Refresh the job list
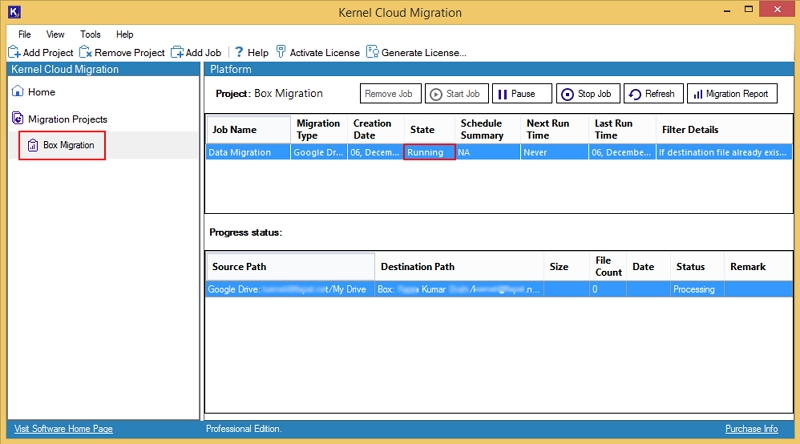Screen dimensions: 800x444 (653, 93)
